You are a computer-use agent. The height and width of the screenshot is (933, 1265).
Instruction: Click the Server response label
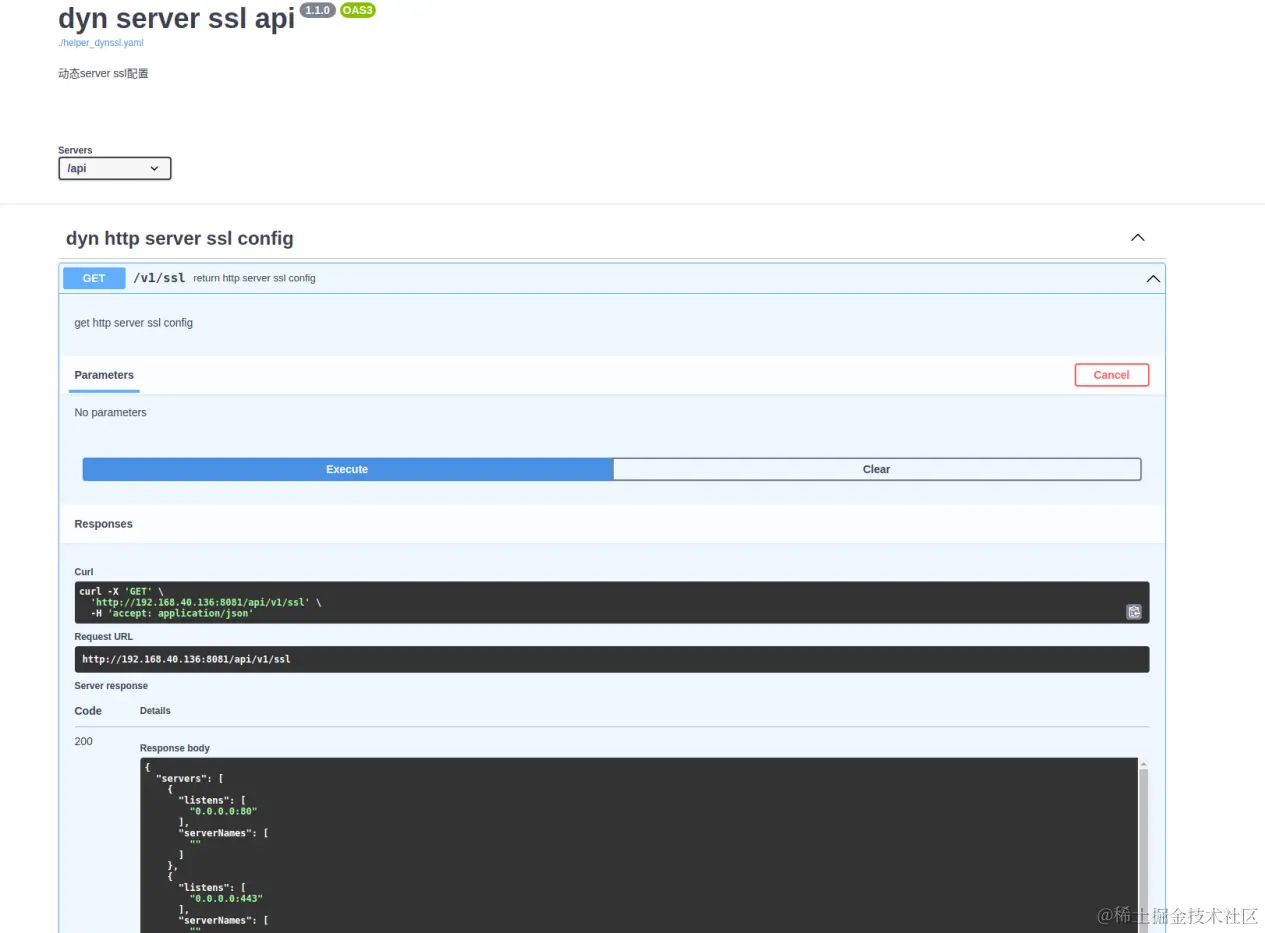point(111,686)
